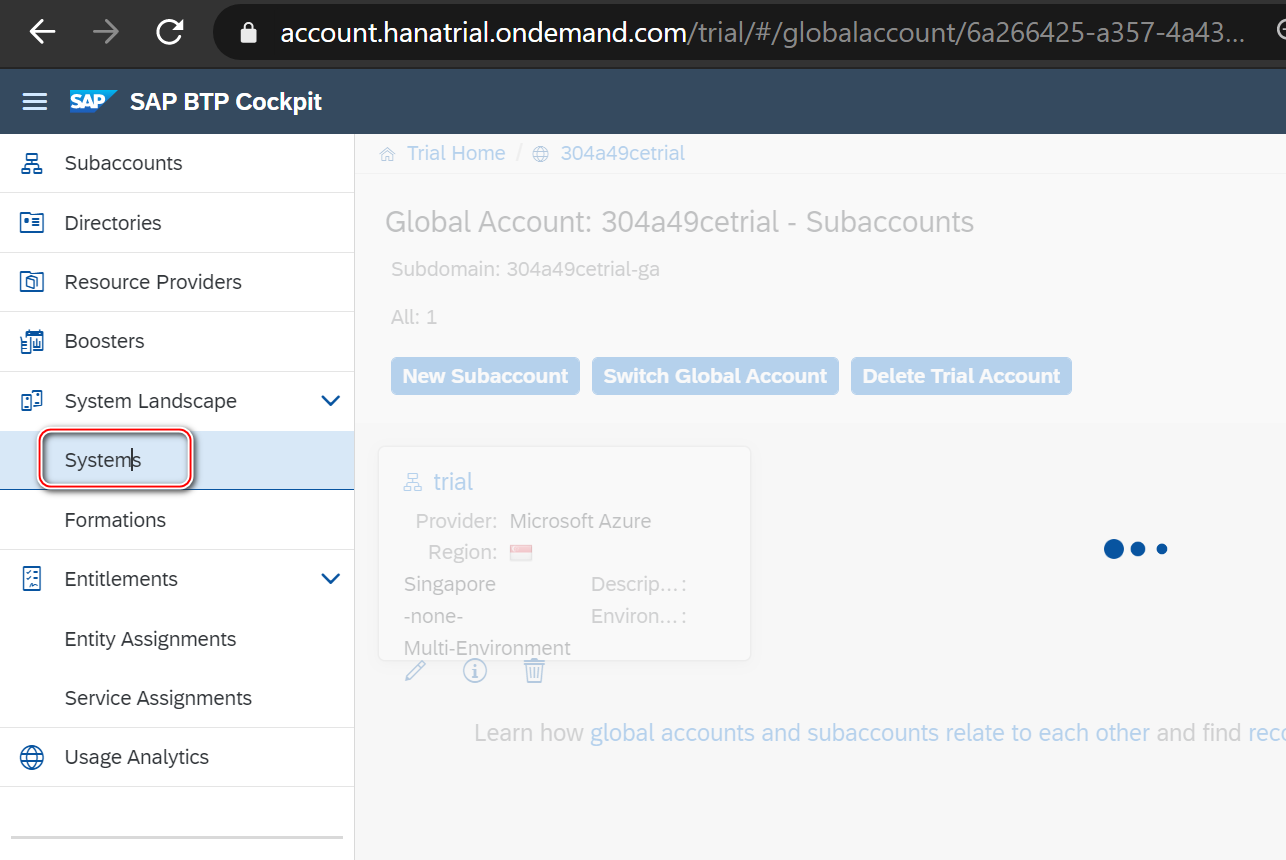Show trial subaccount info icon
Image resolution: width=1286 pixels, height=860 pixels.
475,670
